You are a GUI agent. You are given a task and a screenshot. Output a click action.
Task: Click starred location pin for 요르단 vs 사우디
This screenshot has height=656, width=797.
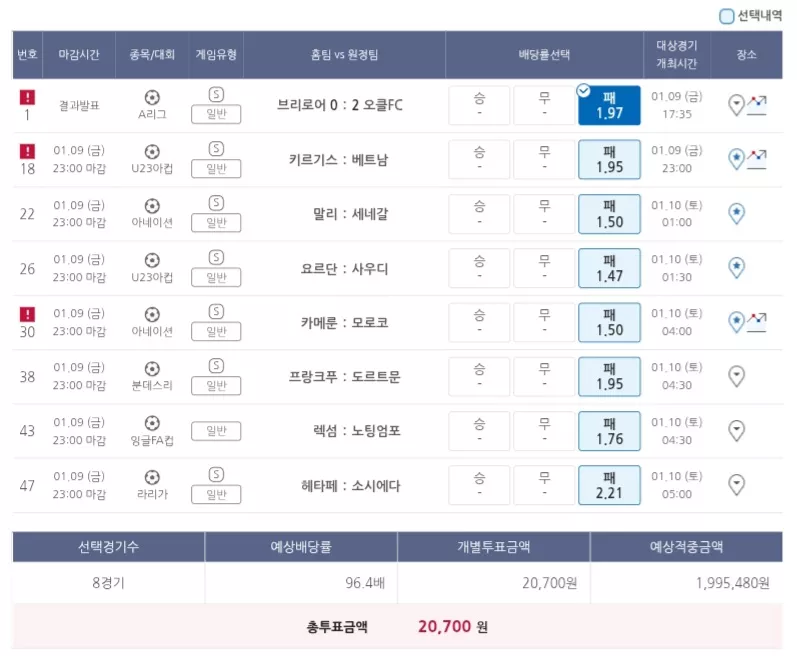(x=736, y=268)
